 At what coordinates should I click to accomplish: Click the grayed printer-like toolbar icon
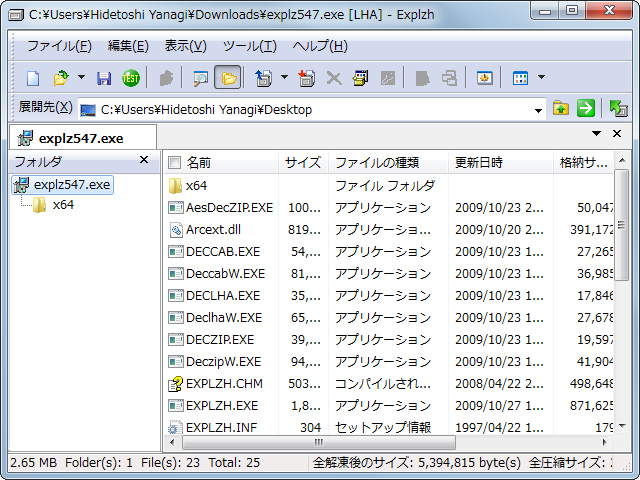click(x=449, y=78)
